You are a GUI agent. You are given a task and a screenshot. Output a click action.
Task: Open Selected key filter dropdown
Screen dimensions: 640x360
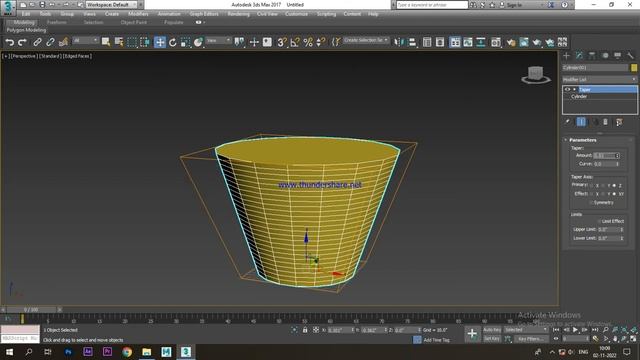(x=525, y=330)
